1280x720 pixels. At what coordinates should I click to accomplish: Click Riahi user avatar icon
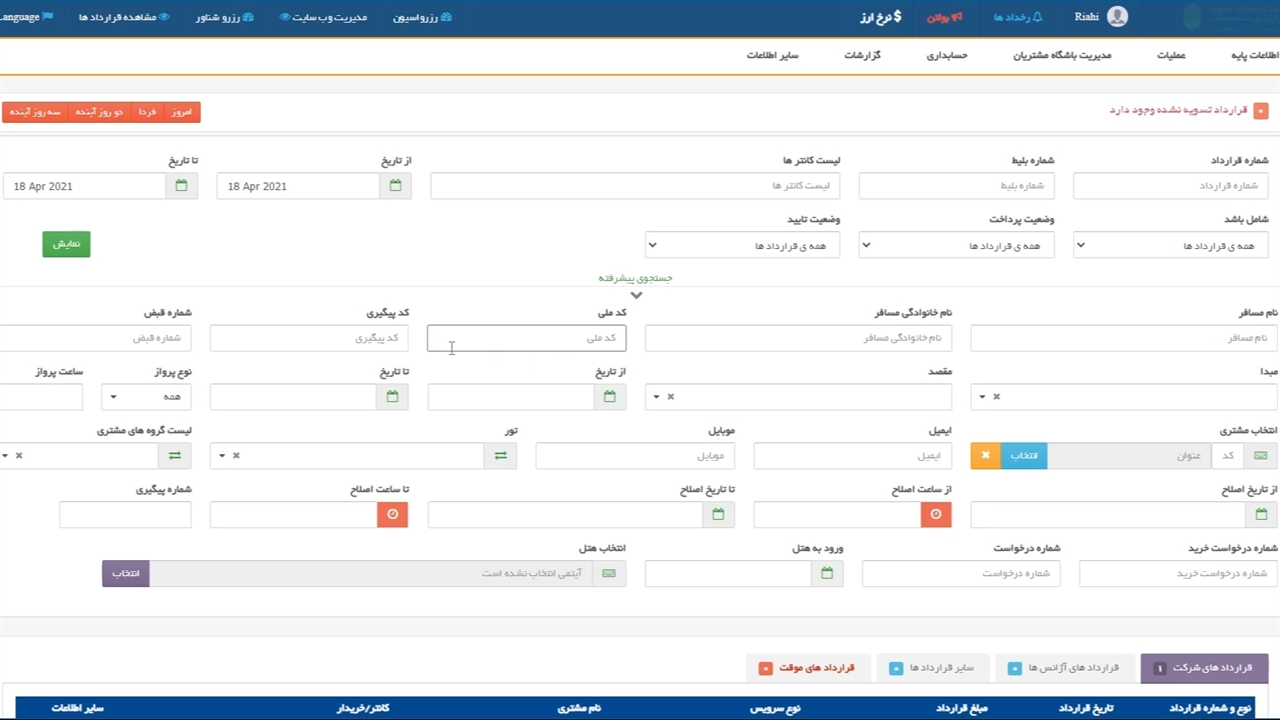1117,17
